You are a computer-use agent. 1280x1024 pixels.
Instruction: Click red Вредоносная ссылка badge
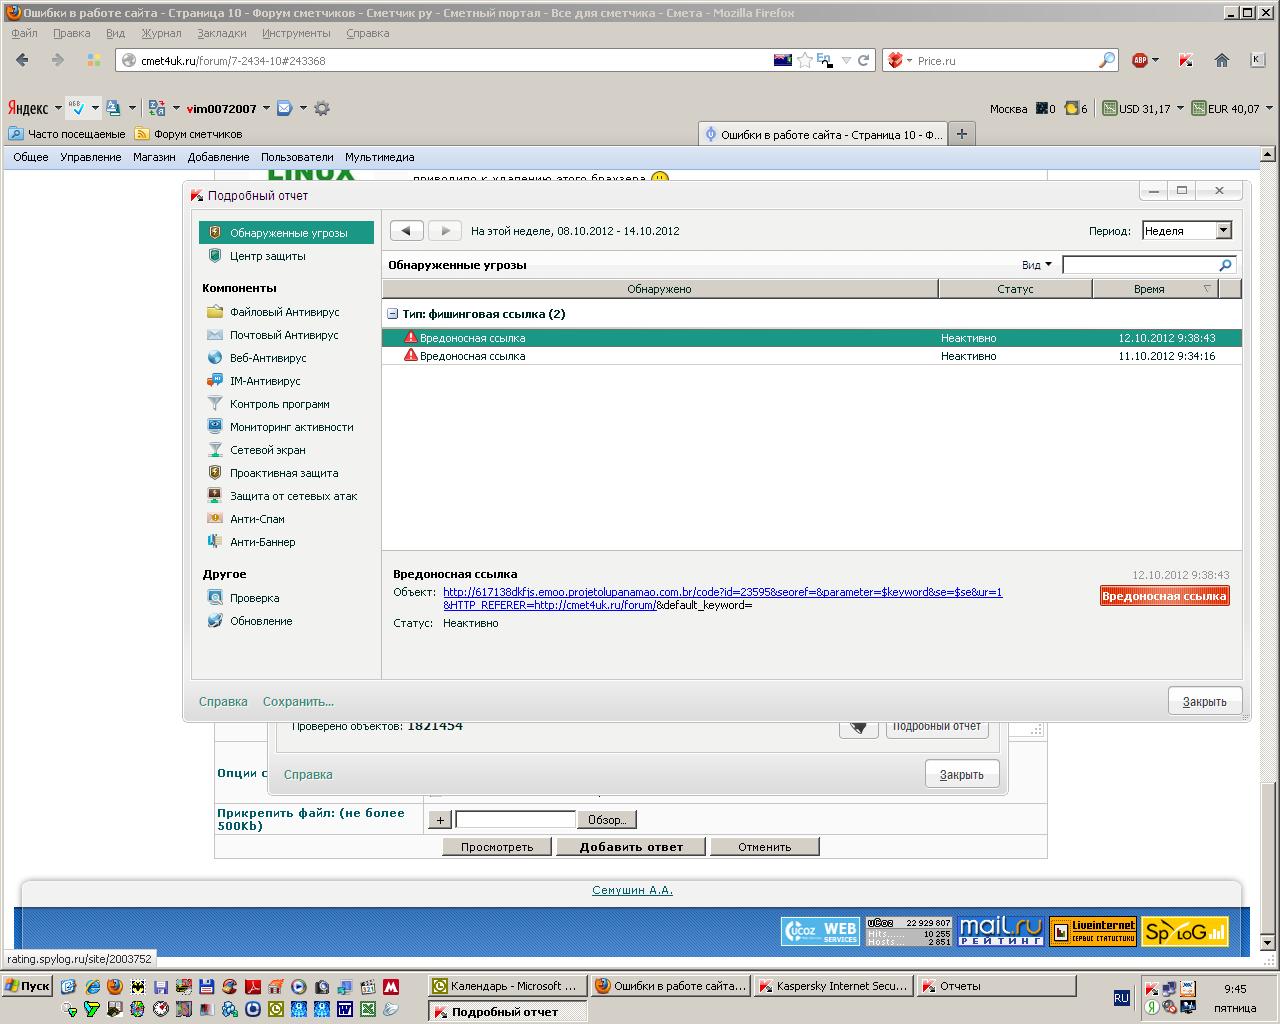pyautogui.click(x=1165, y=596)
